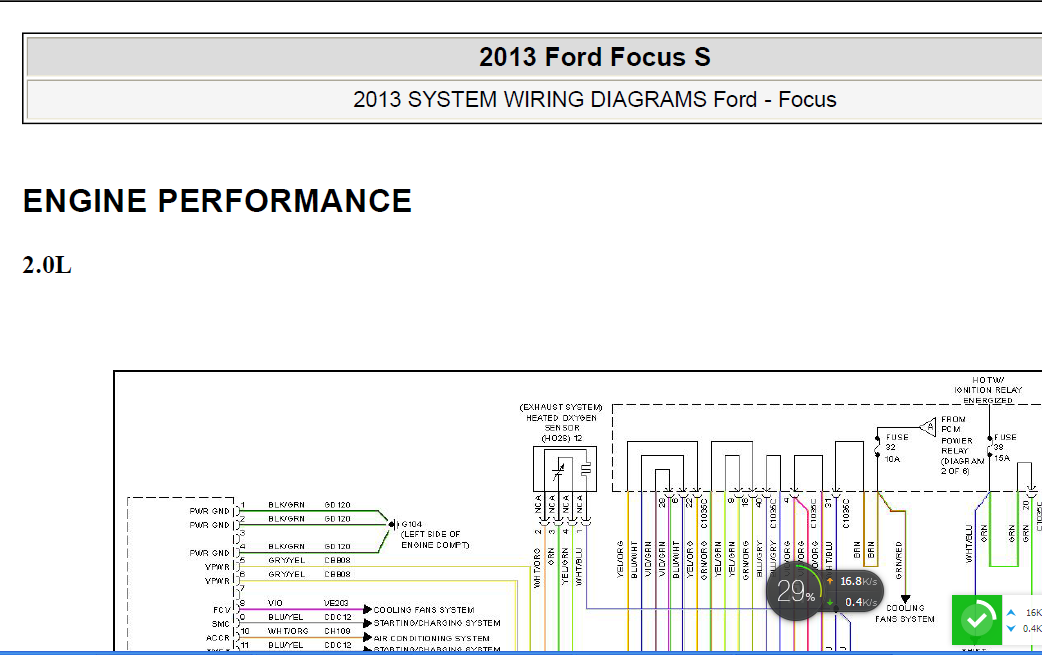Screen dimensions: 1042x655
Task: Select '2013 SYSTEM WIRING DIAGRAMS Ford - Focus' subtitle
Action: pyautogui.click(x=595, y=100)
